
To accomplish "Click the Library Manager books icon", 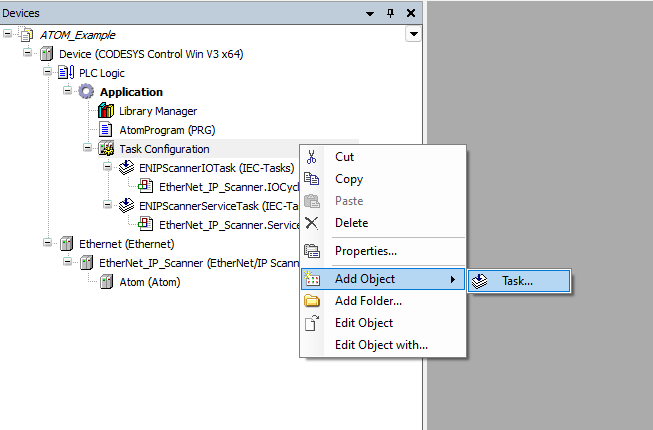I will 106,111.
